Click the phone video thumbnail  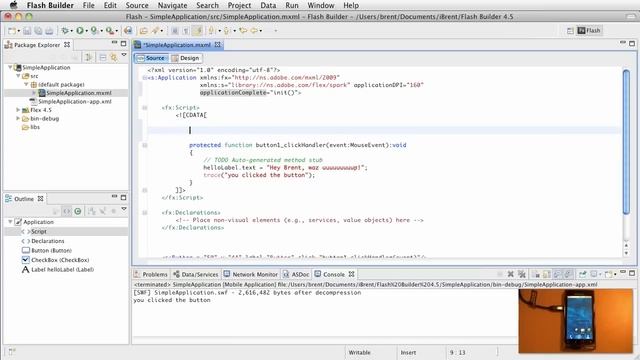pyautogui.click(x=576, y=321)
